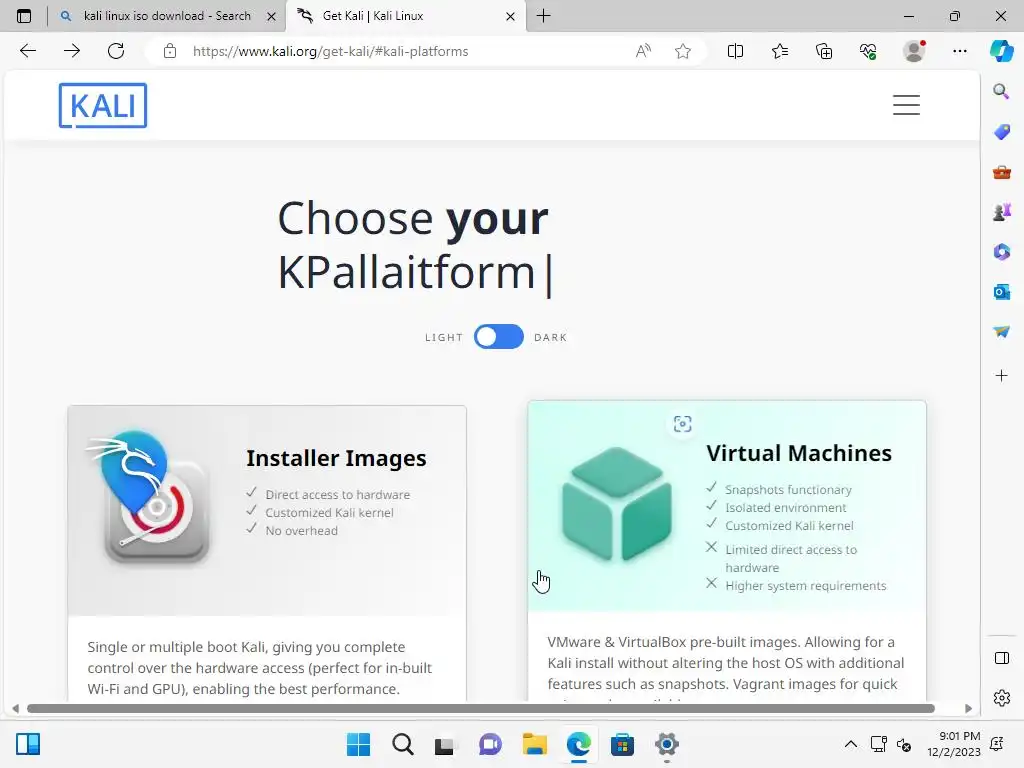Click the Virtual Machines cube illustration

pos(616,504)
